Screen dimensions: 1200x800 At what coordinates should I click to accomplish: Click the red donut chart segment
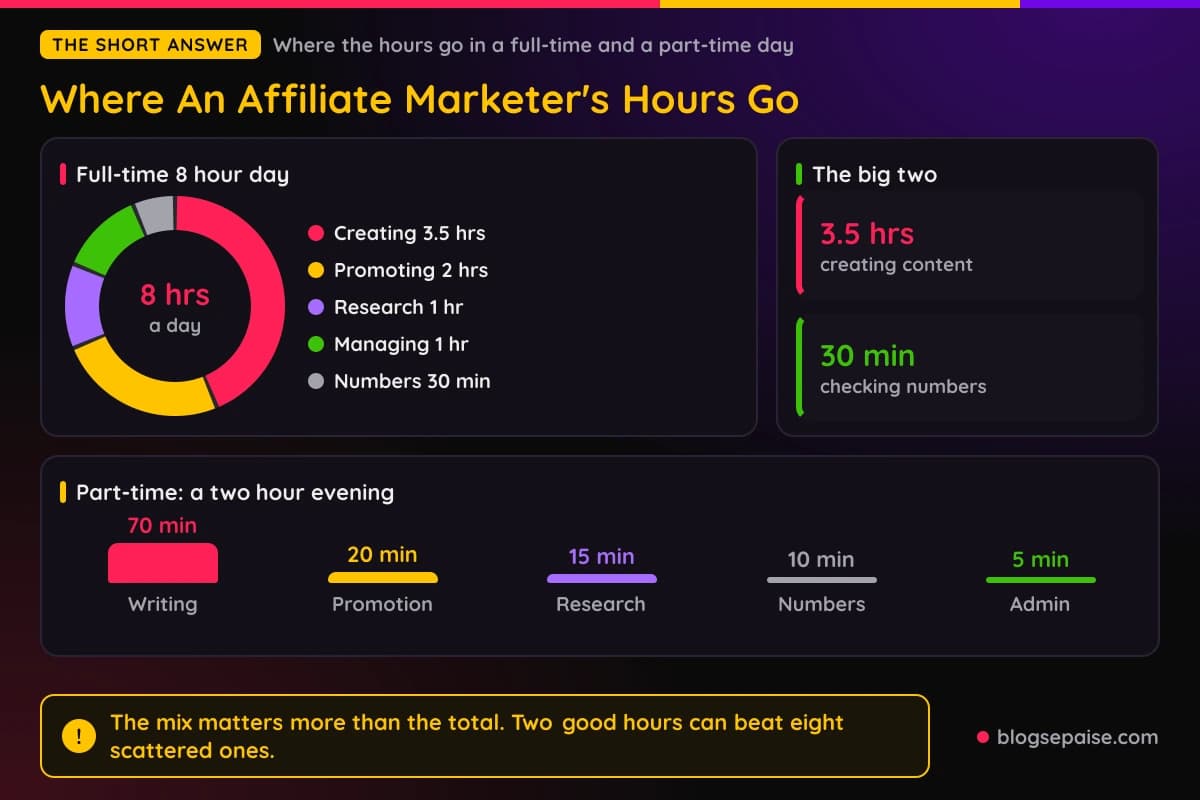pyautogui.click(x=264, y=290)
